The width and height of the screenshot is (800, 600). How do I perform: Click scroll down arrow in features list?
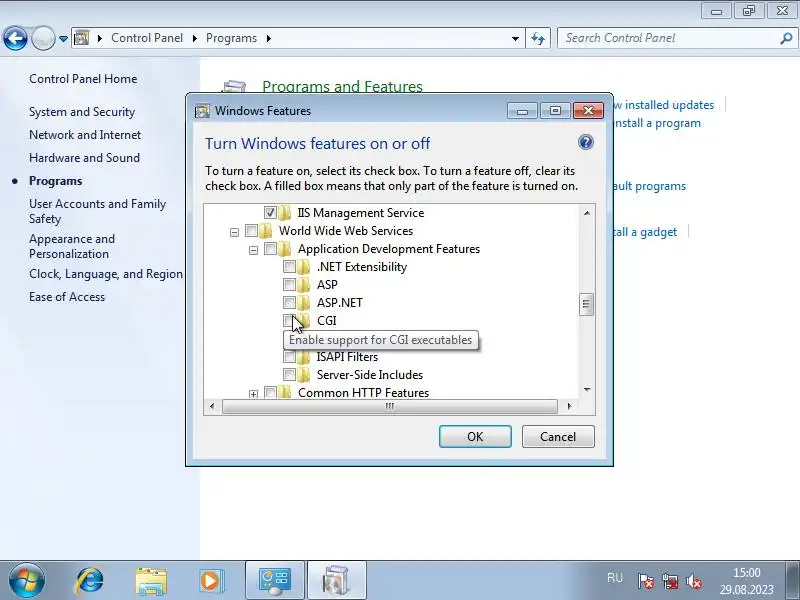pos(587,390)
